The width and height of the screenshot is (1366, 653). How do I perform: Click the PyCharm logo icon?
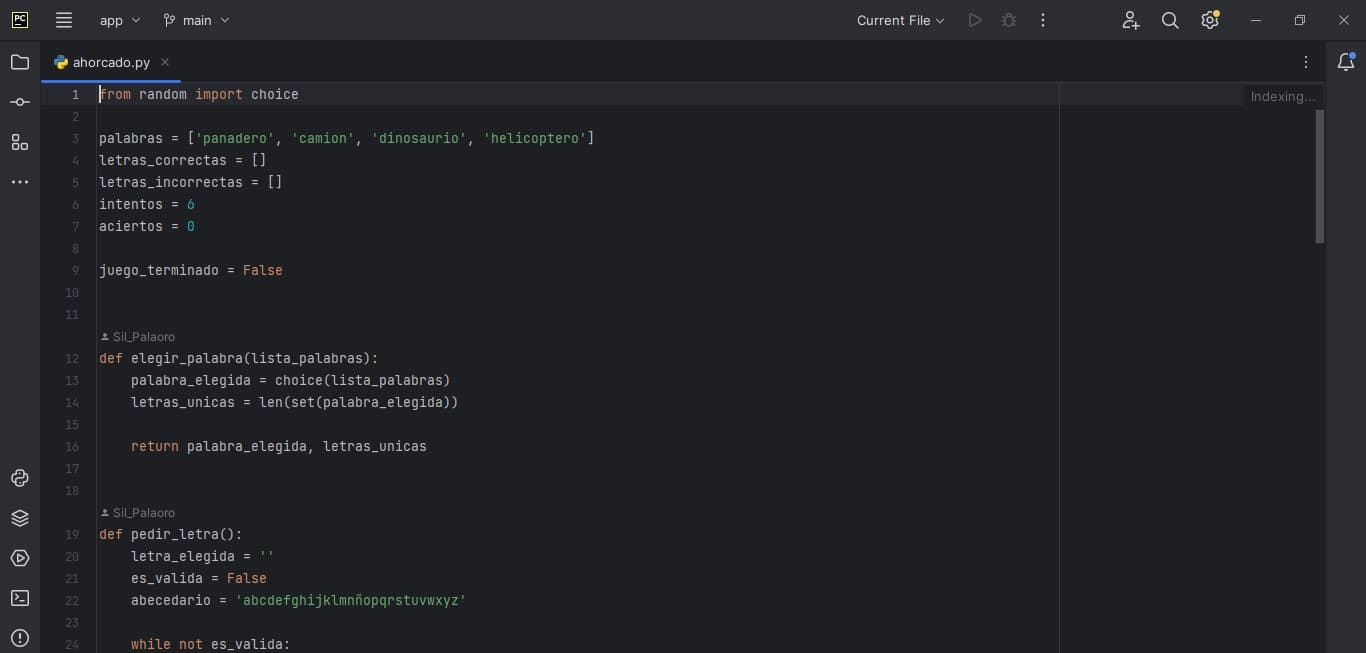20,20
